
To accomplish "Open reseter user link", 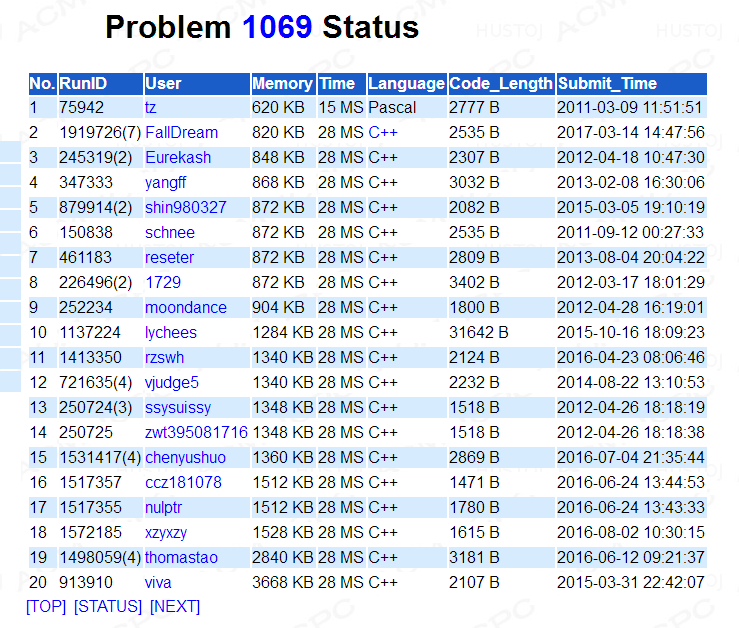I will pos(169,257).
